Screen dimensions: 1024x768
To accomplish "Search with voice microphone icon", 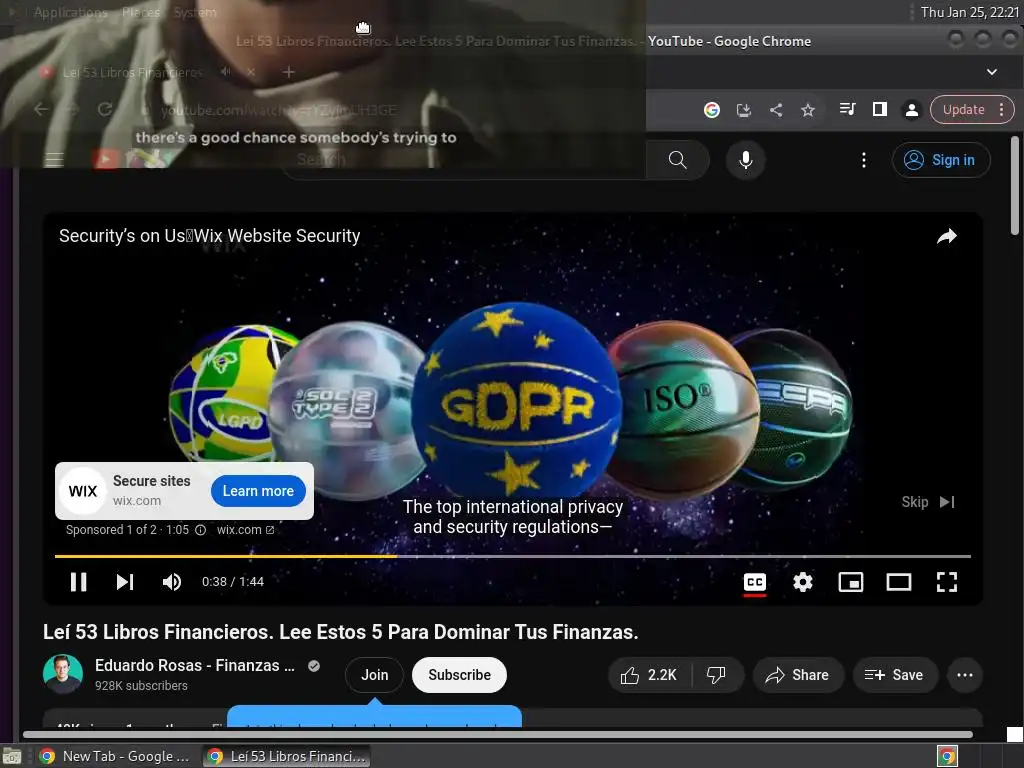I will point(745,160).
